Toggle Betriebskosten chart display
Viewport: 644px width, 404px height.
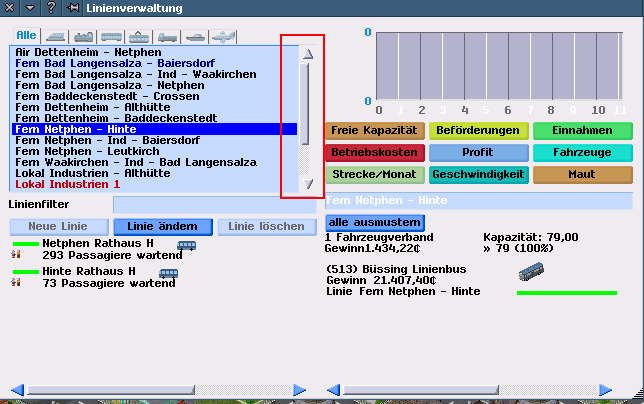[375, 153]
